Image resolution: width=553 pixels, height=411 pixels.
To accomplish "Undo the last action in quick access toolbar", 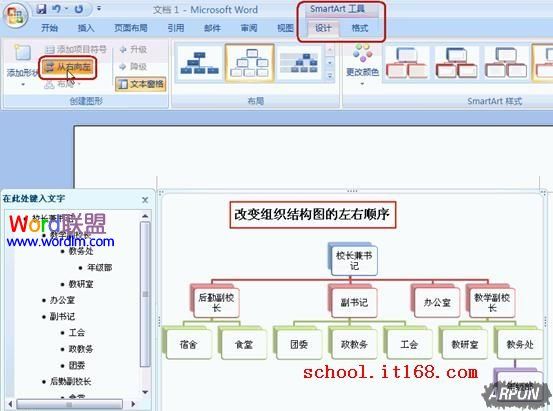I will click(56, 9).
